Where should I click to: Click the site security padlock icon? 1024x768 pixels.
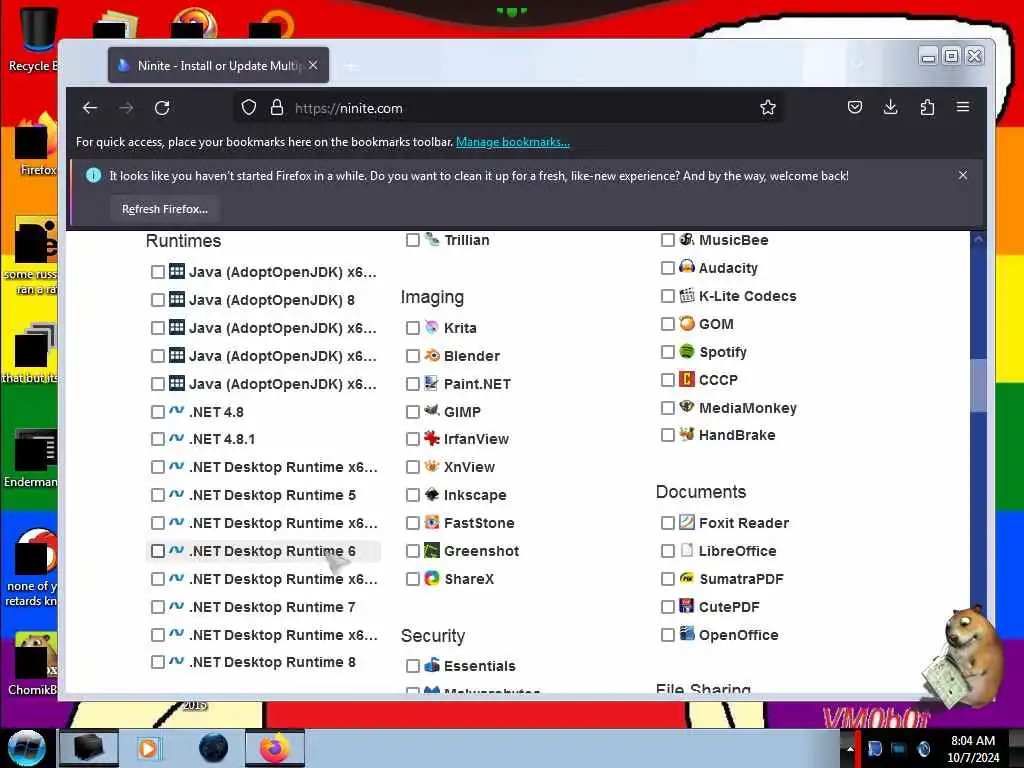(x=277, y=108)
